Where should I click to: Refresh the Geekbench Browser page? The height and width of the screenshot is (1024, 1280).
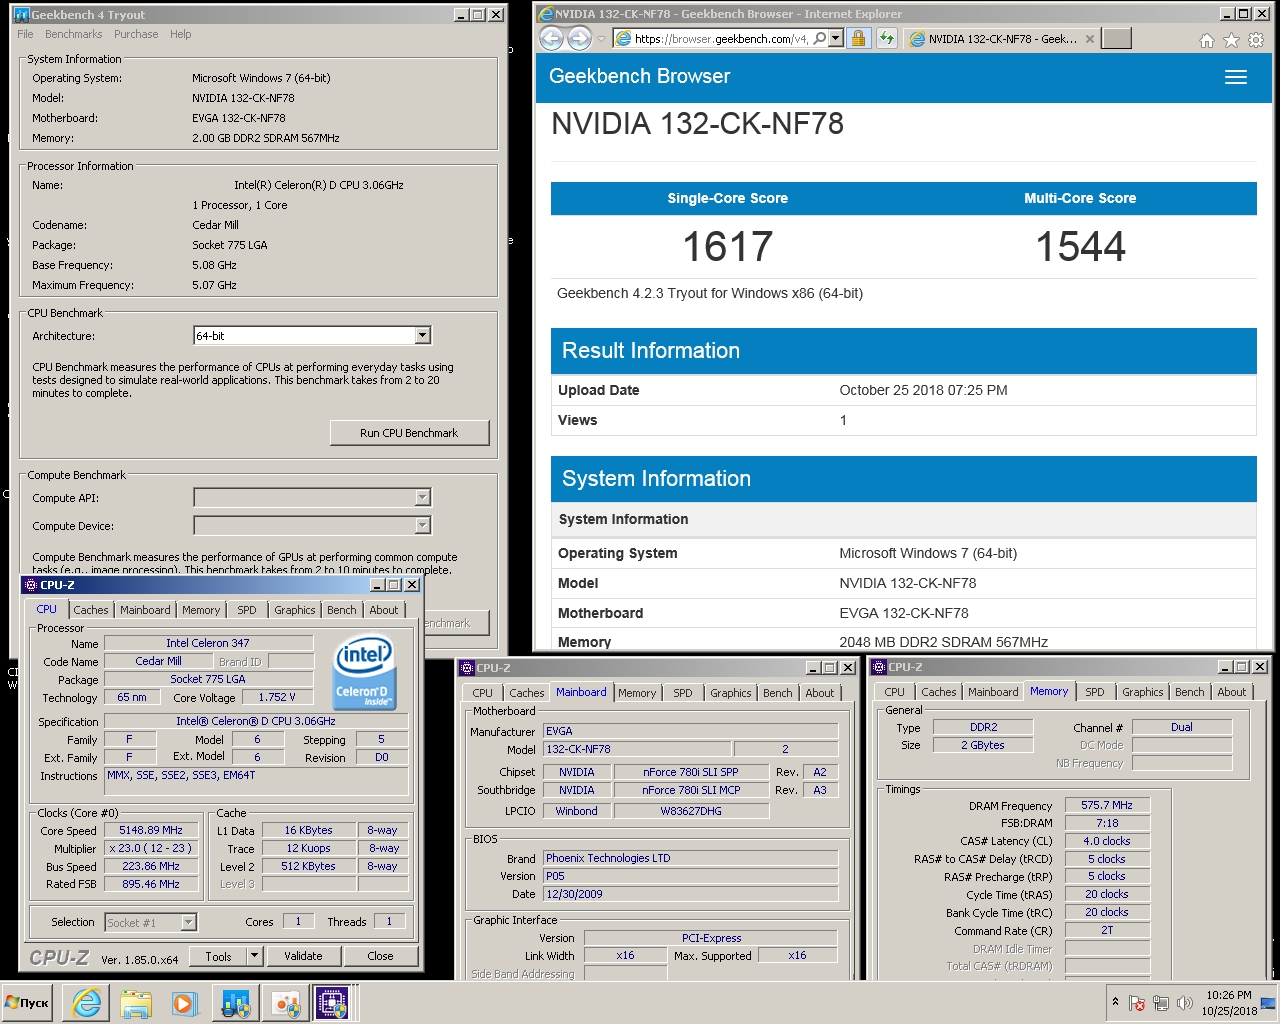coord(886,38)
